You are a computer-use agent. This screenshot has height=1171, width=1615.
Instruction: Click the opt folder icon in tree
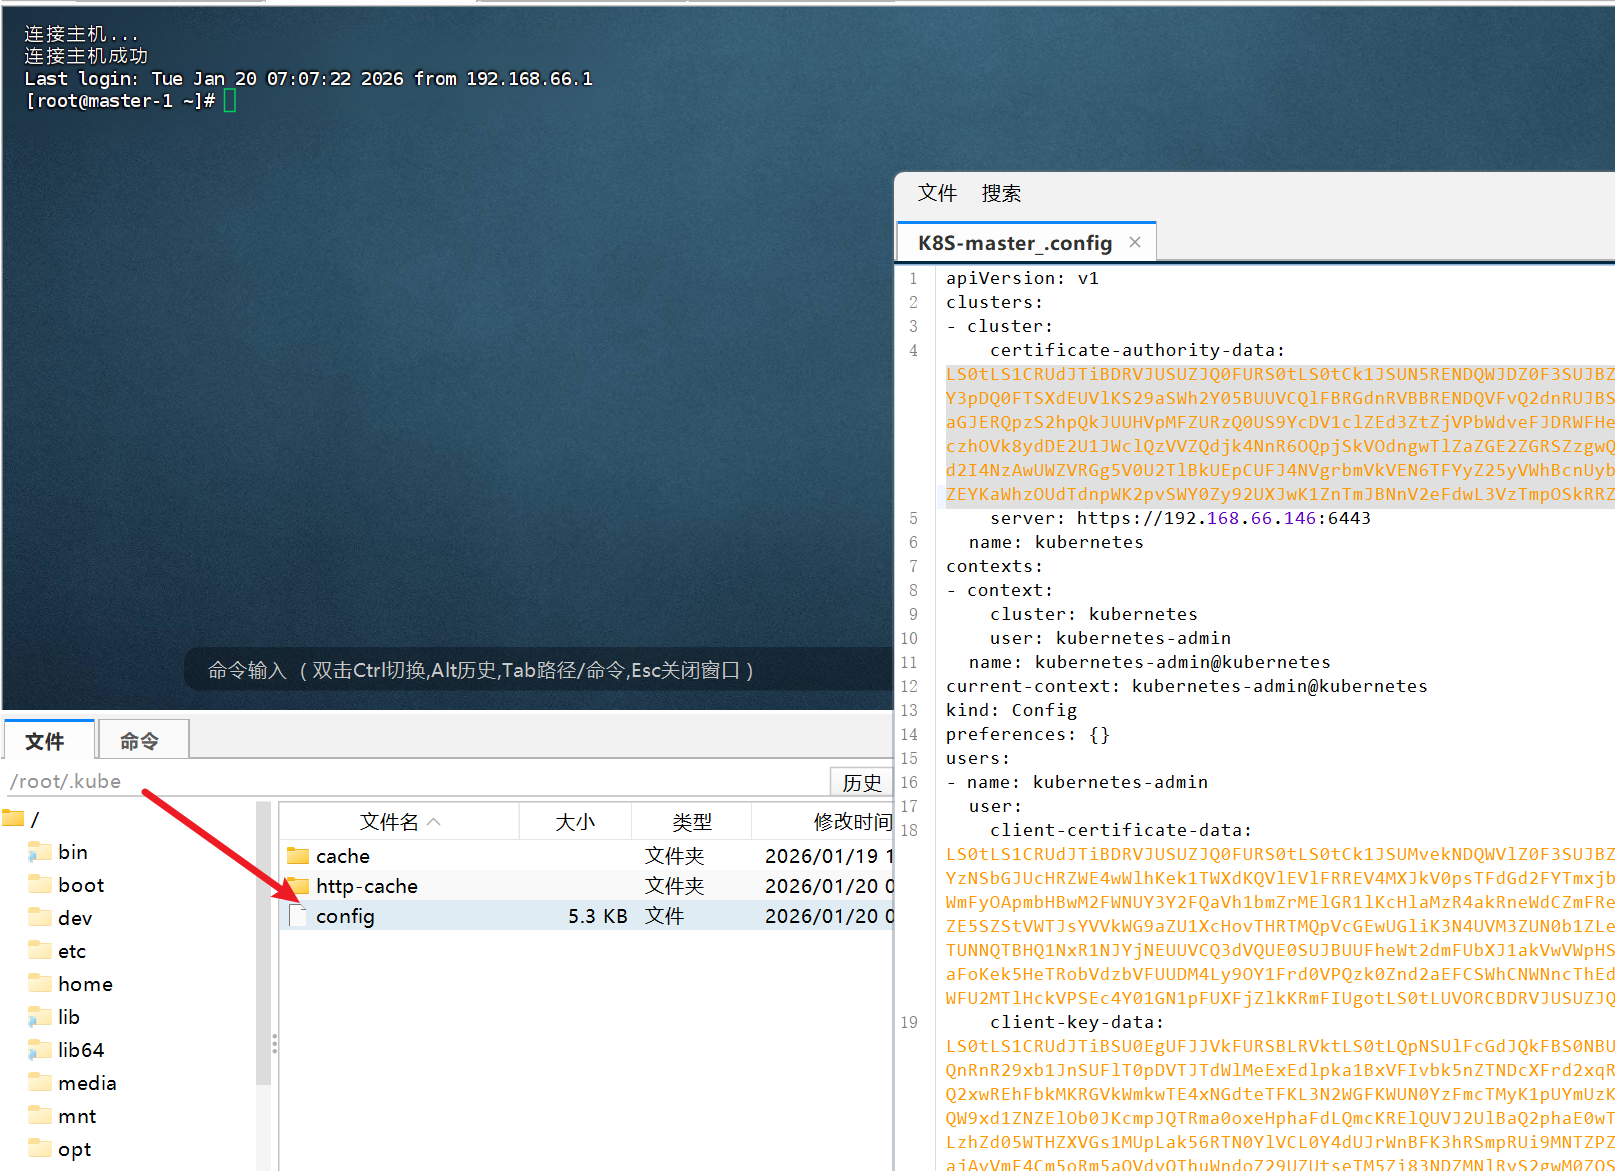(40, 1149)
